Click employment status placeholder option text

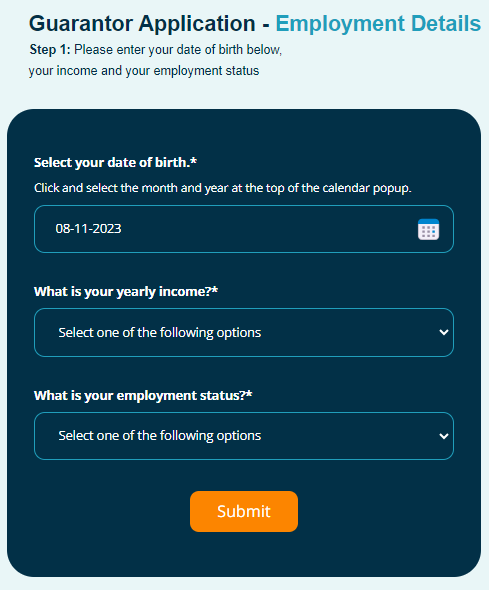point(159,436)
